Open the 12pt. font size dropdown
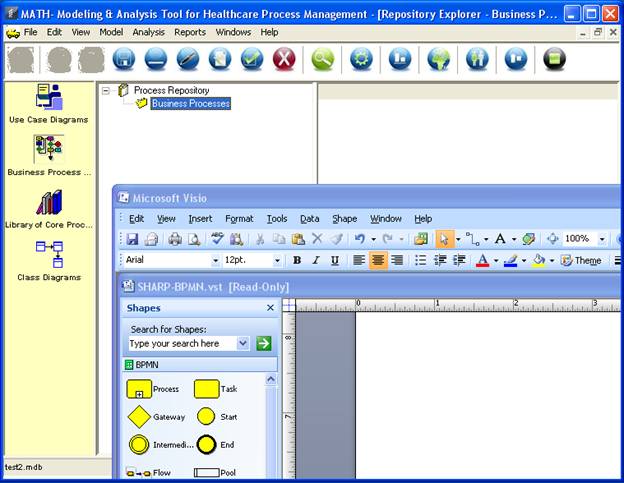Image resolution: width=624 pixels, height=483 pixels. 277,260
